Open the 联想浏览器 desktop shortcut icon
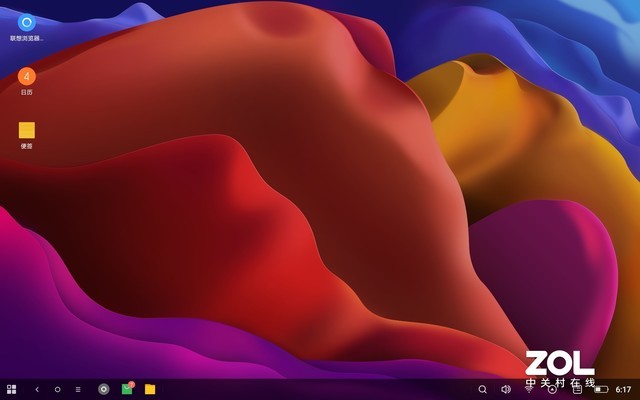640x400 pixels. coord(27,22)
